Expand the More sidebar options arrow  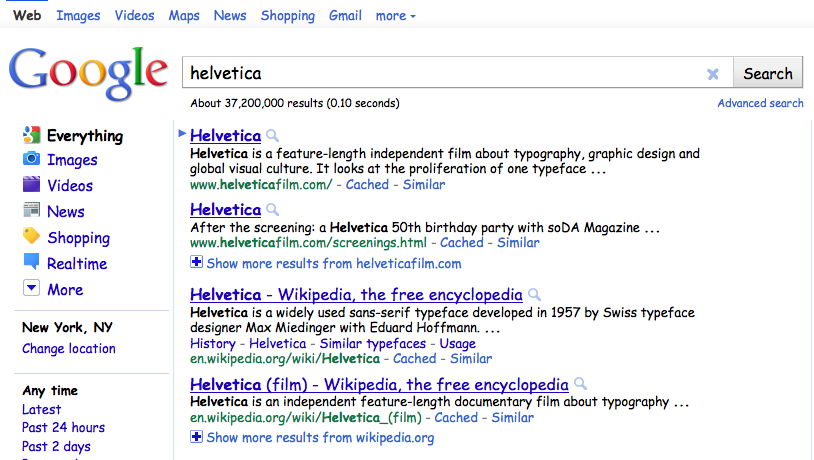click(31, 289)
